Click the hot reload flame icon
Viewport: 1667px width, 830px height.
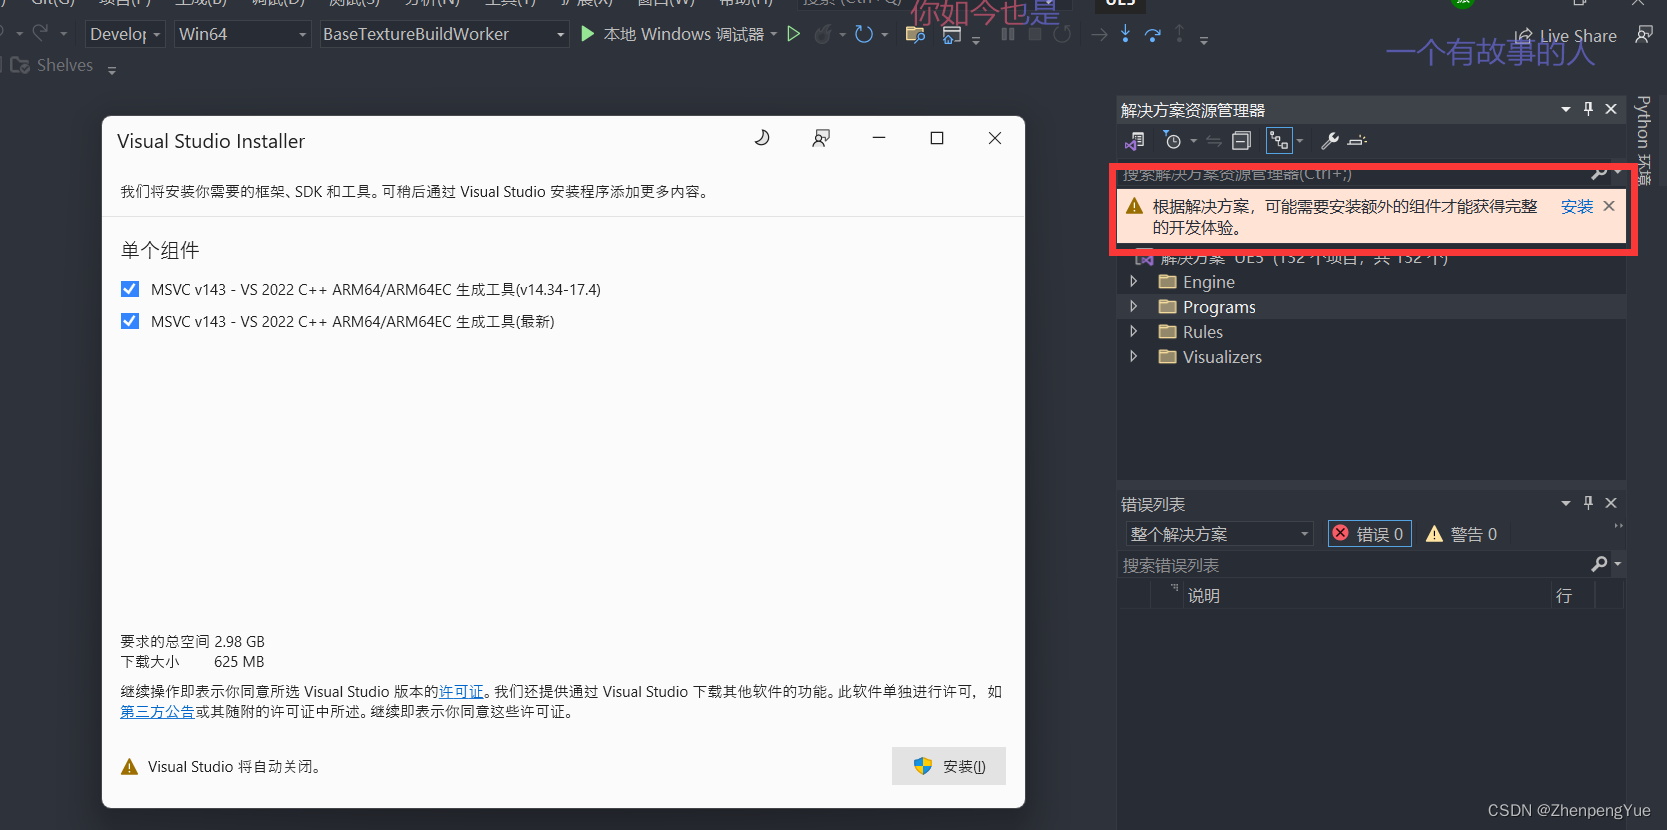pos(823,35)
